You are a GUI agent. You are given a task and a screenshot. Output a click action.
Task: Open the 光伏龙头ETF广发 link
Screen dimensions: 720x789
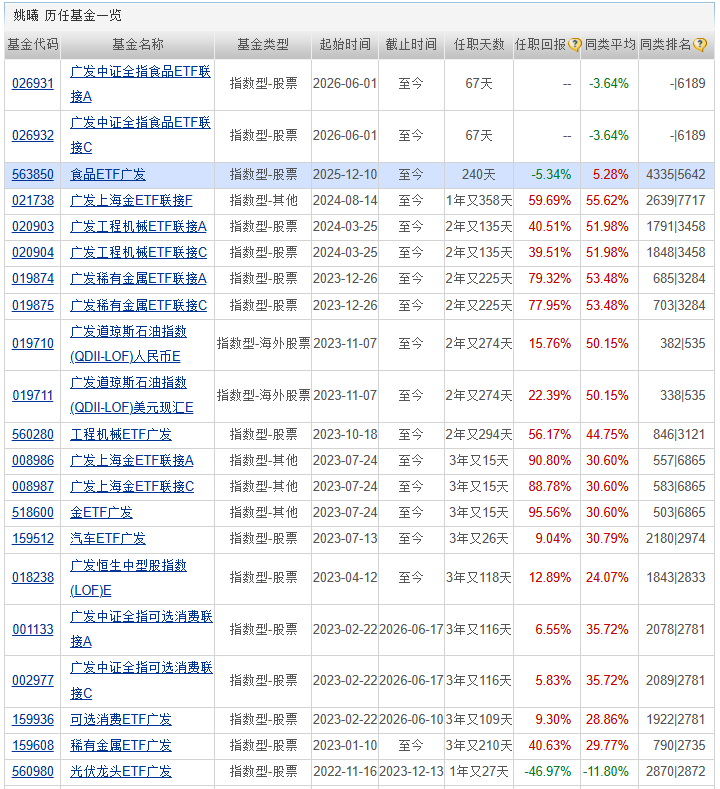pos(121,772)
